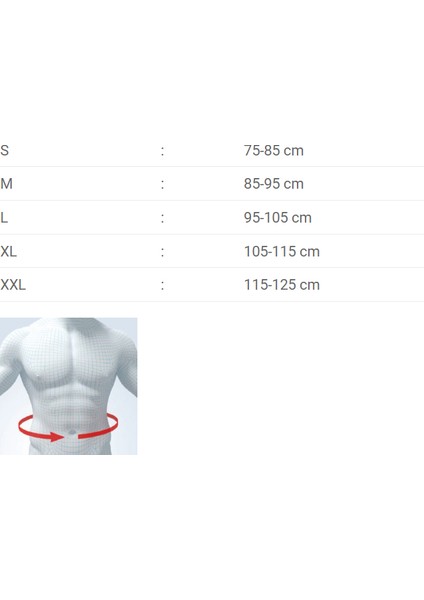Click the colon separator in the L row

coord(162,218)
